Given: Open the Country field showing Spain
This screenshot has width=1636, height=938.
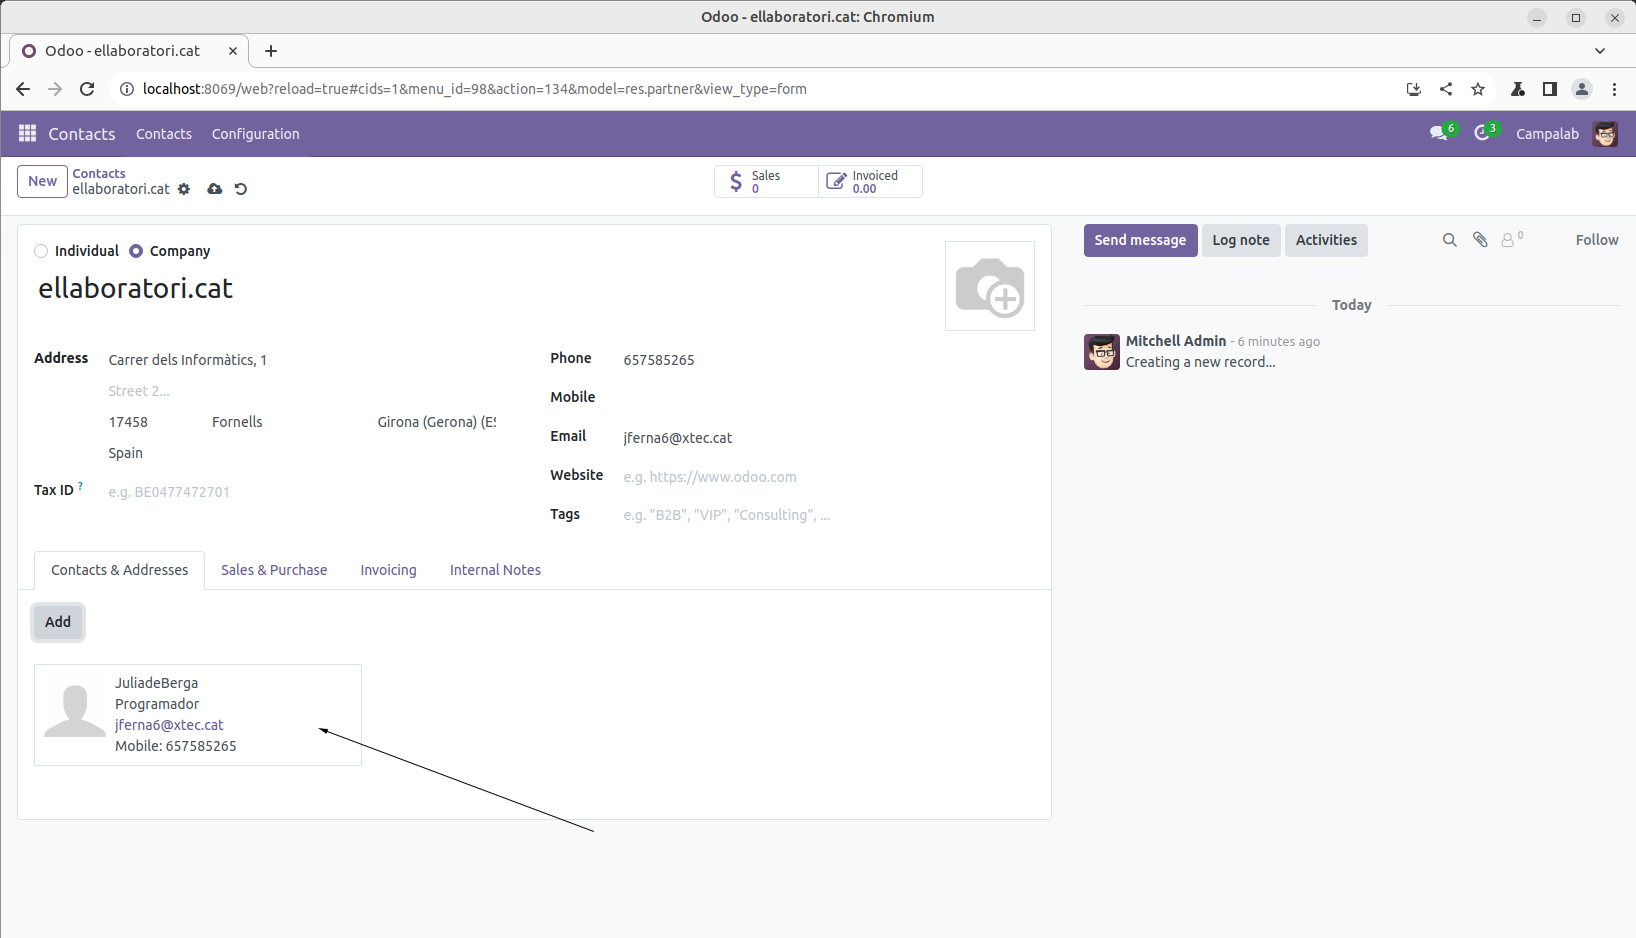Looking at the screenshot, I should tap(300, 453).
